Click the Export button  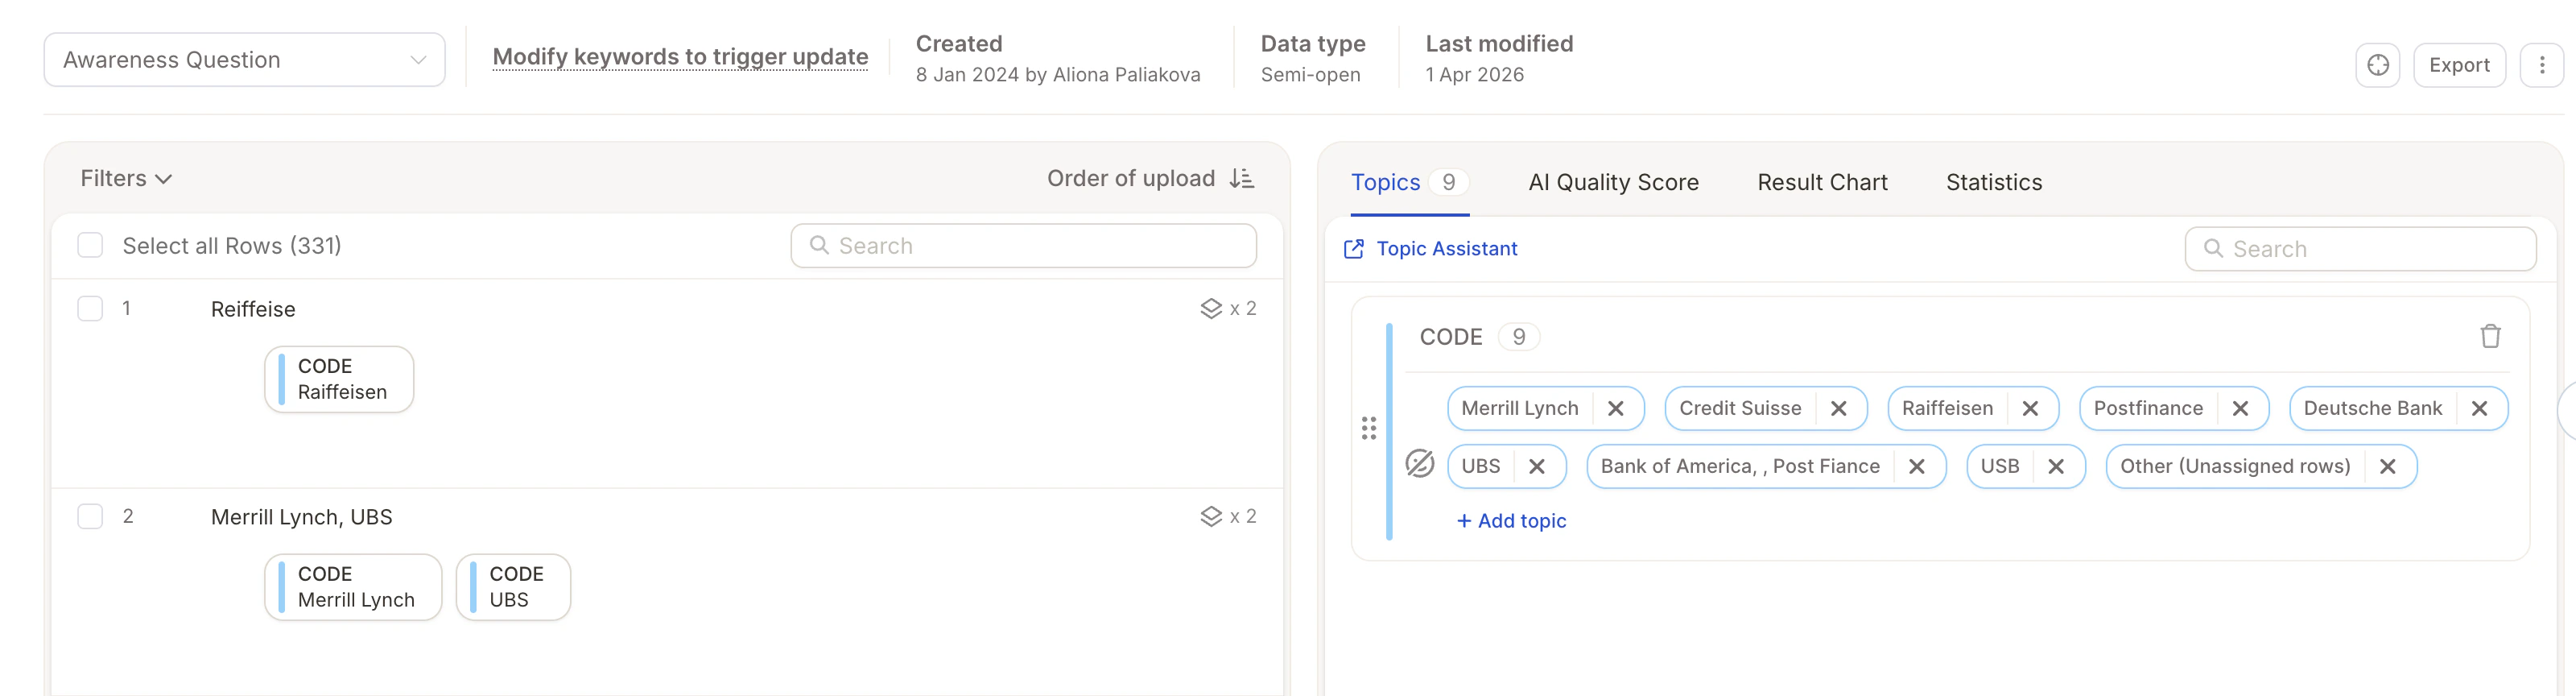(2459, 65)
